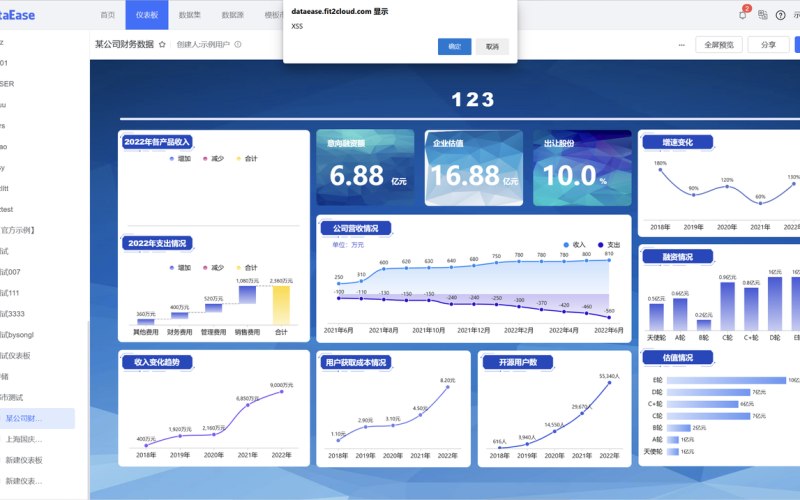Viewport: 800px width, 500px height.
Task: Toggle 支出 legend in 公司营收情况 chart
Action: click(609, 245)
